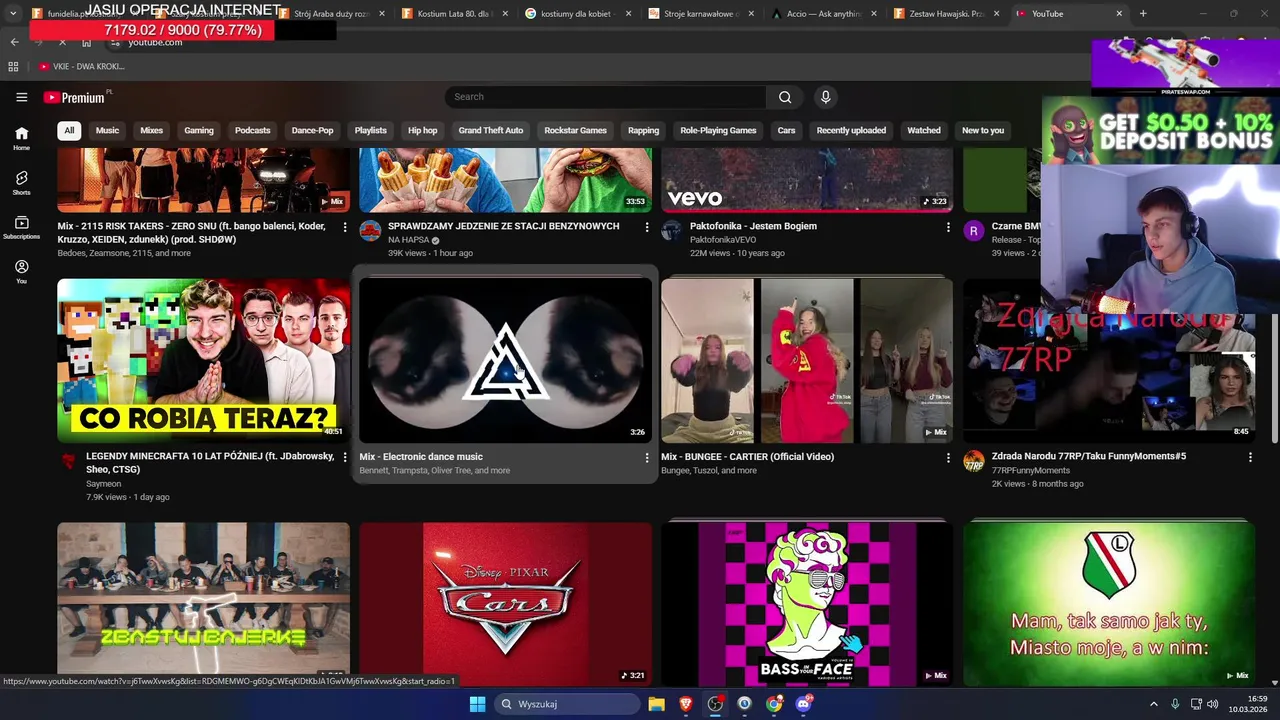Open Discord from taskbar

pos(803,704)
